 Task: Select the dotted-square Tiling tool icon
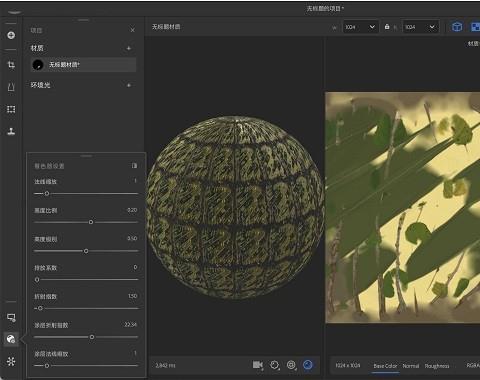11,109
